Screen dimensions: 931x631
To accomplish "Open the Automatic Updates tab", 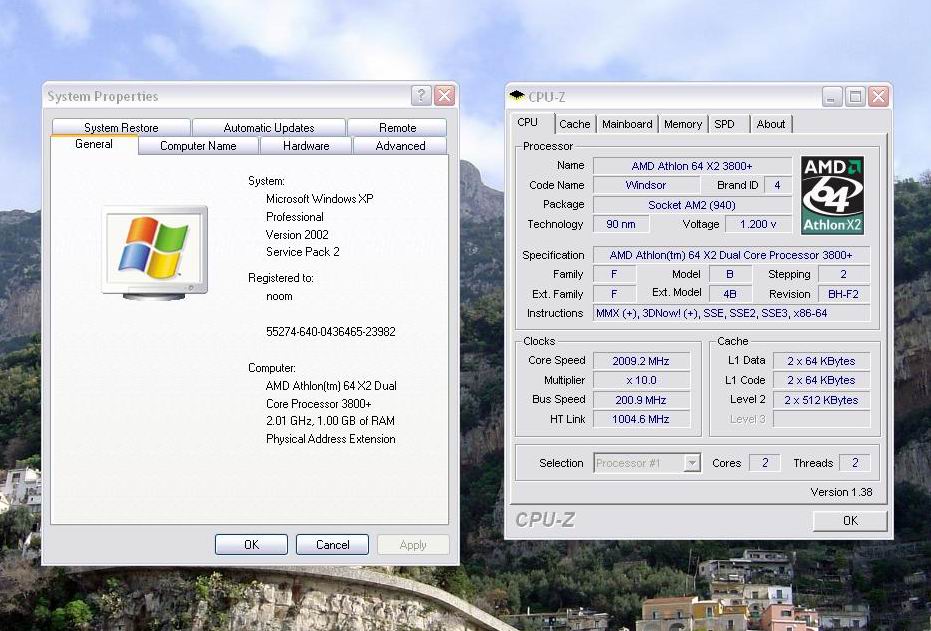I will (x=269, y=128).
